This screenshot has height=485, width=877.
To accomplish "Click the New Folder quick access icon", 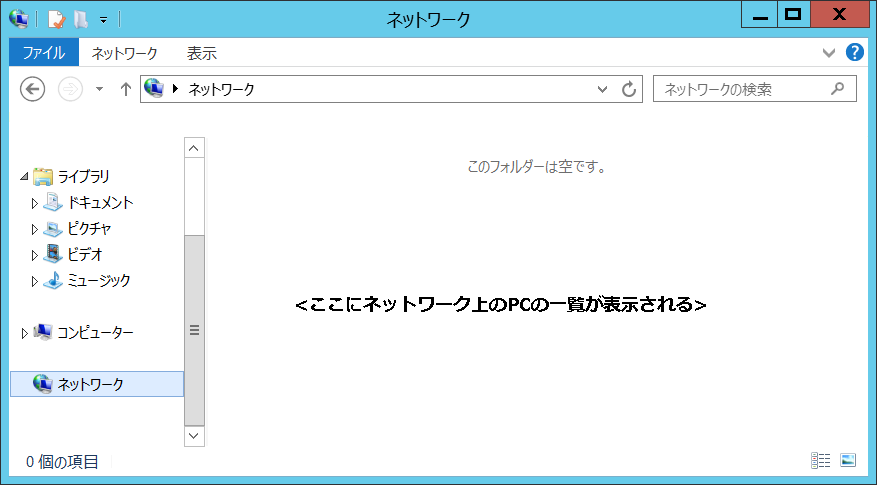I will (x=81, y=20).
